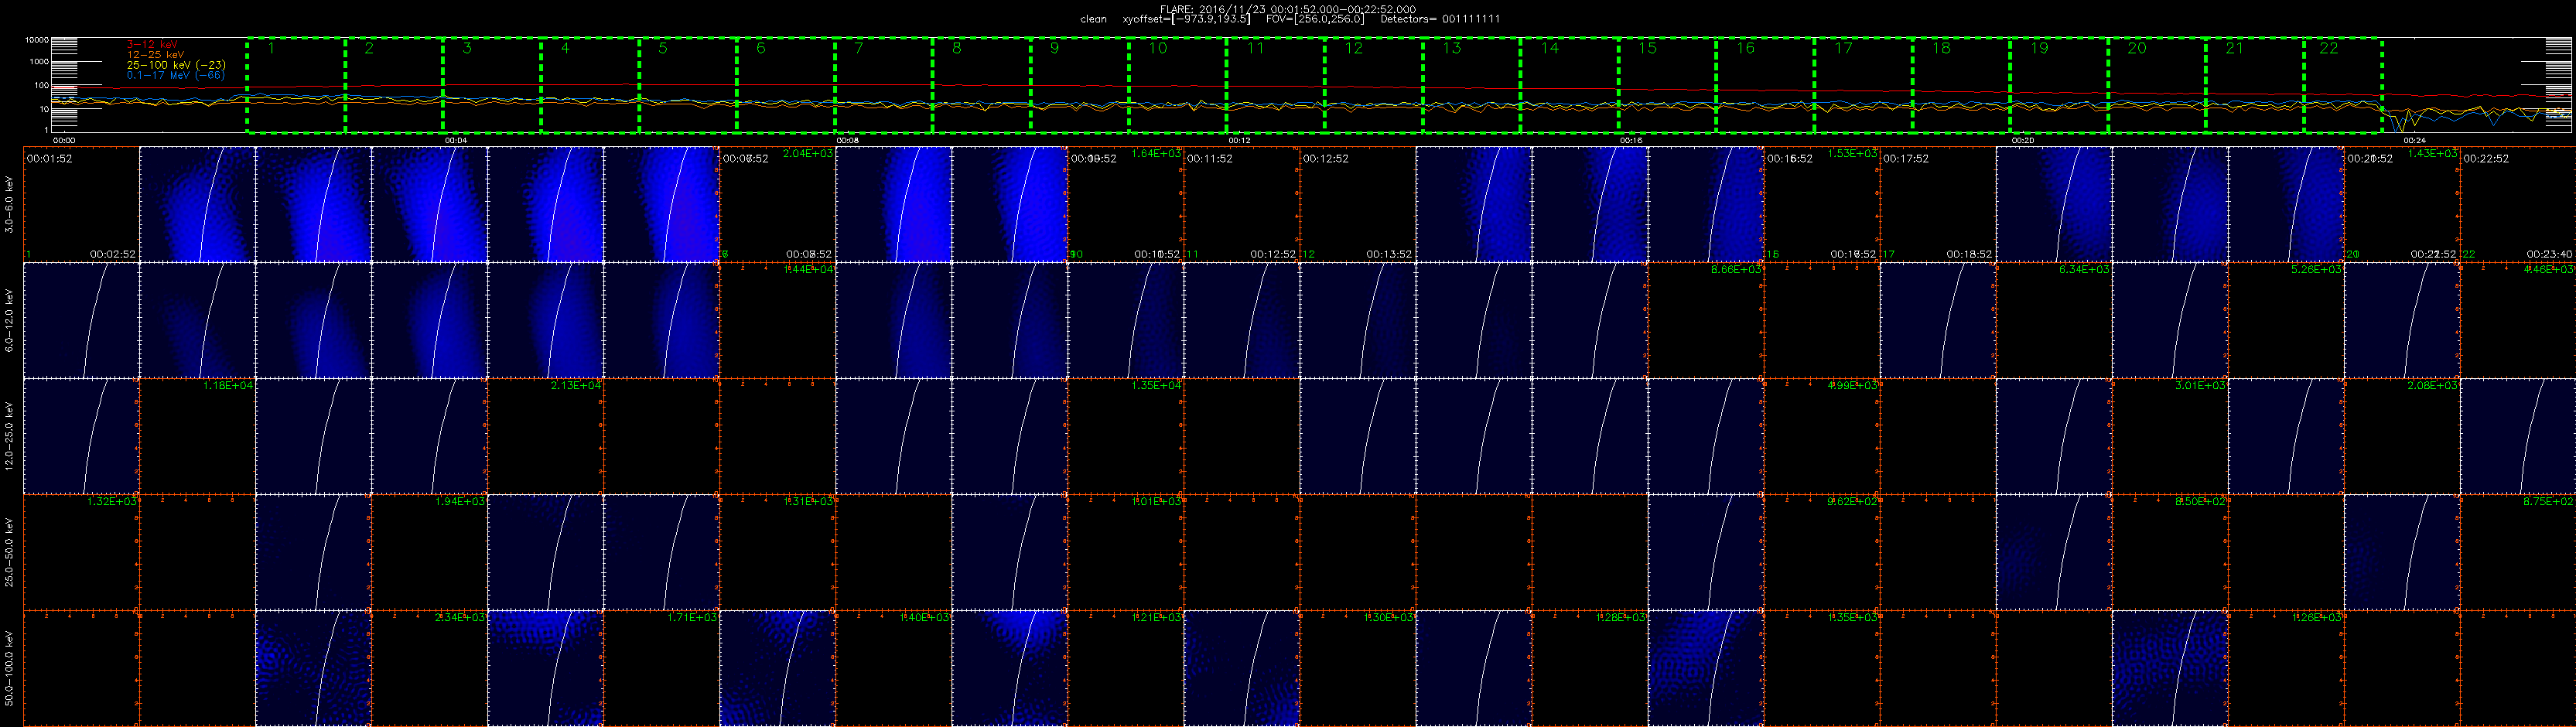Select time interval marker 1 on lightcurve
Viewport: 2576px width, 727px height.
271,48
